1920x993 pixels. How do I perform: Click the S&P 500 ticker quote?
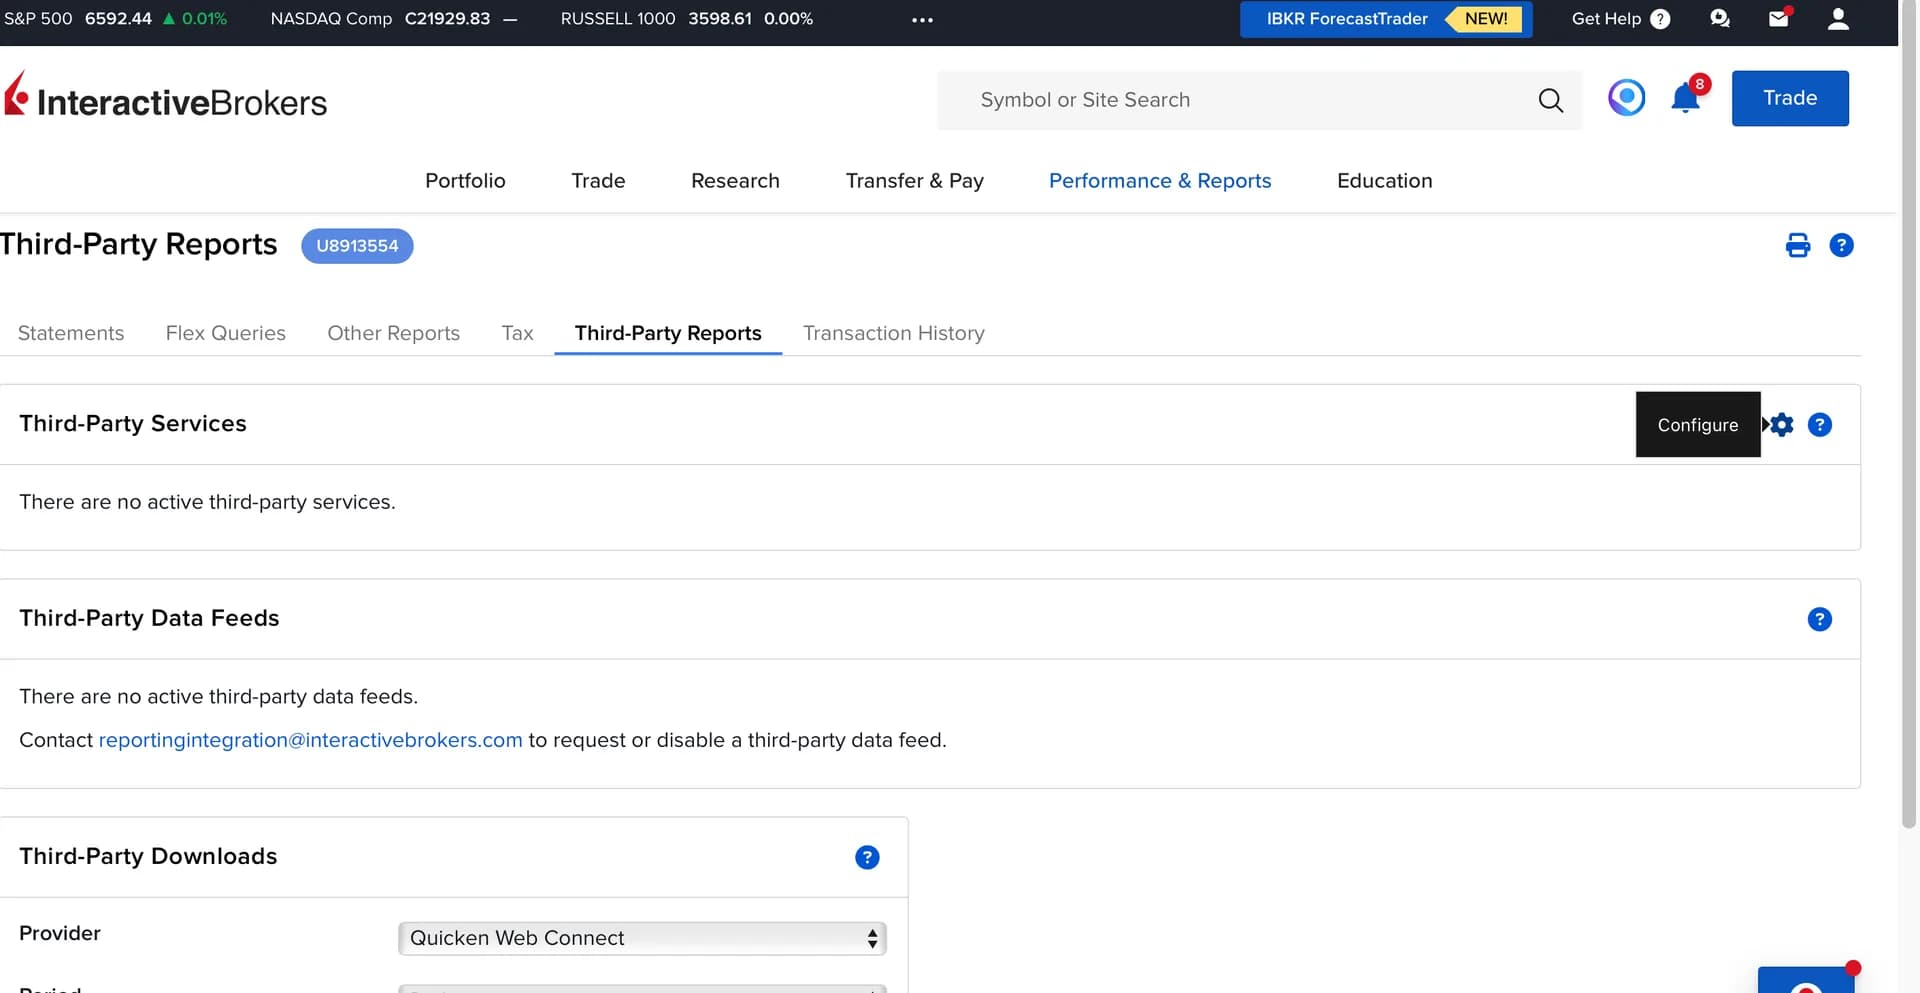116,19
